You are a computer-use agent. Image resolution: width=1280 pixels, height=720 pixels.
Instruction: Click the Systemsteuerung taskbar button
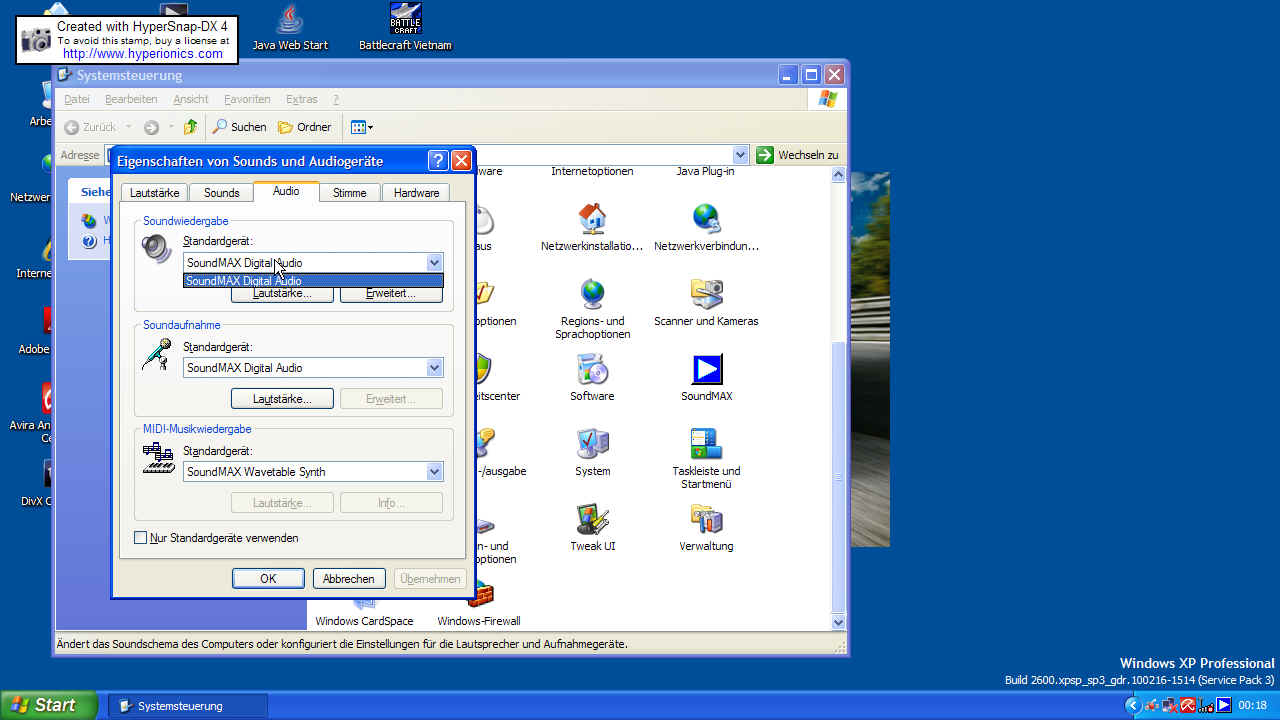[x=187, y=706]
